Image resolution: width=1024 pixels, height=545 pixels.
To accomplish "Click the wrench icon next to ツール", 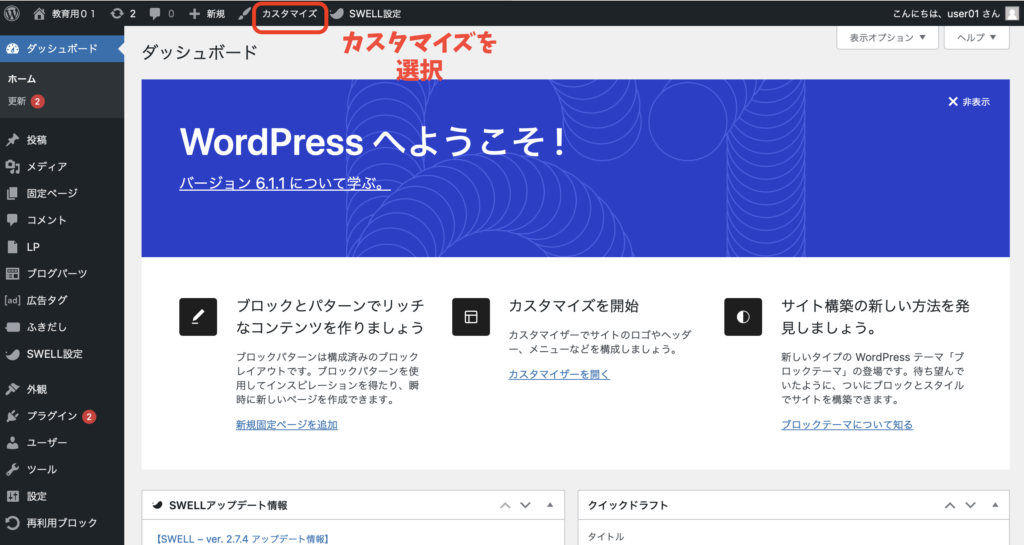I will [x=12, y=469].
